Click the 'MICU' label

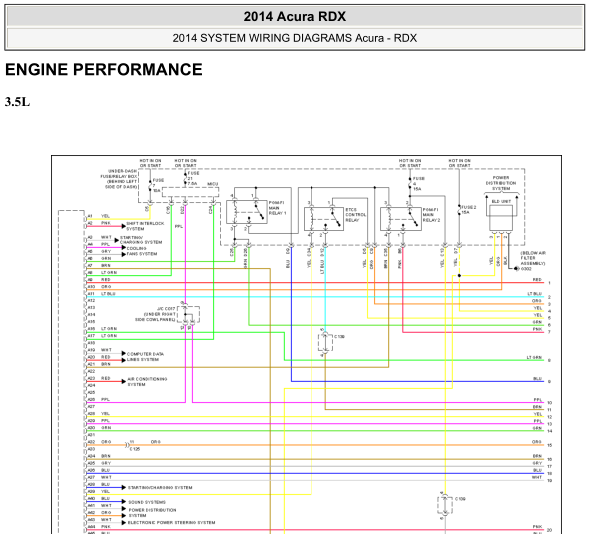tap(213, 184)
